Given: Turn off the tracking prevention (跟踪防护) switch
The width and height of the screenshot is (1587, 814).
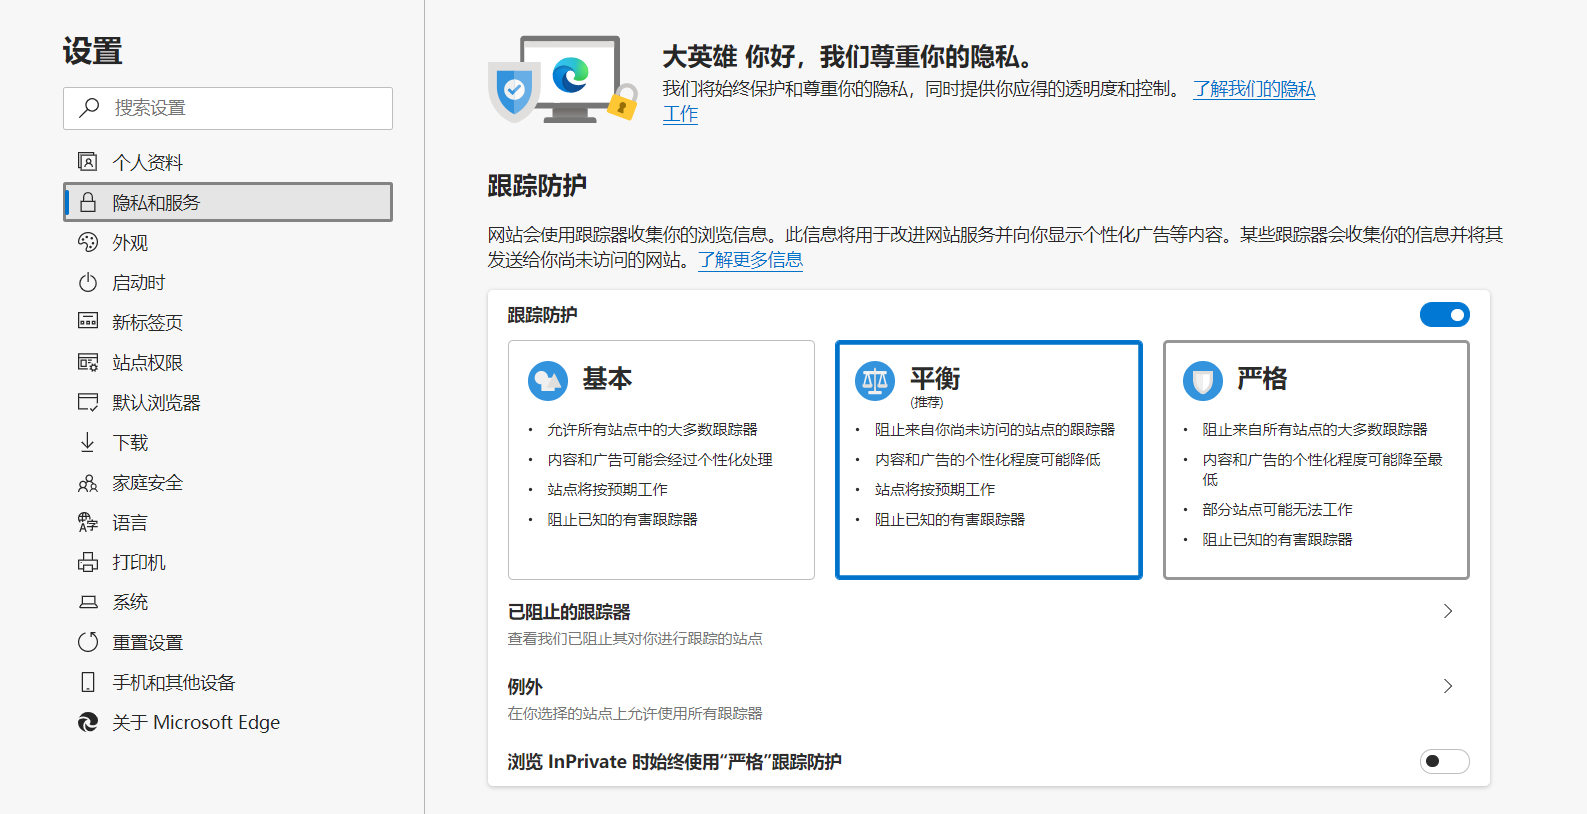Looking at the screenshot, I should point(1444,315).
